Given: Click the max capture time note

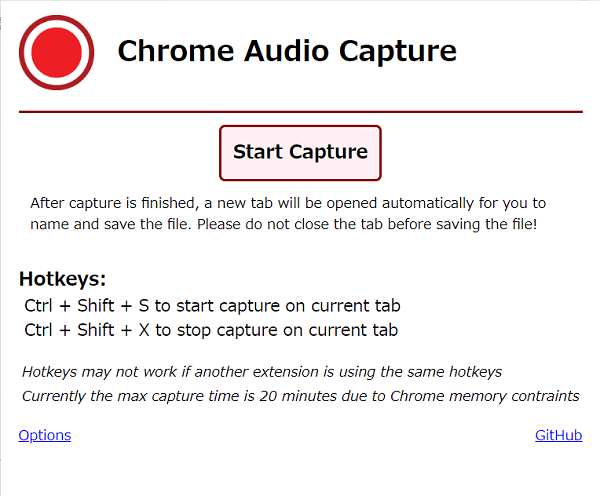Looking at the screenshot, I should pos(300,396).
